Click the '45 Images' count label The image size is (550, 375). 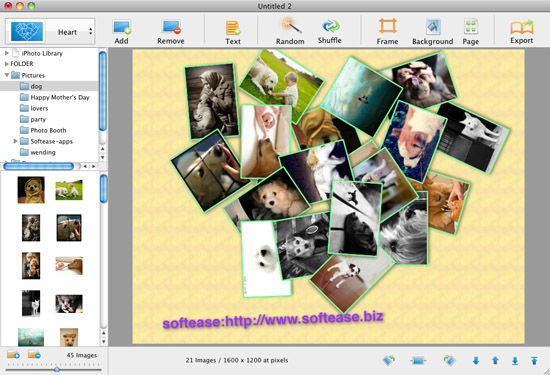point(82,355)
